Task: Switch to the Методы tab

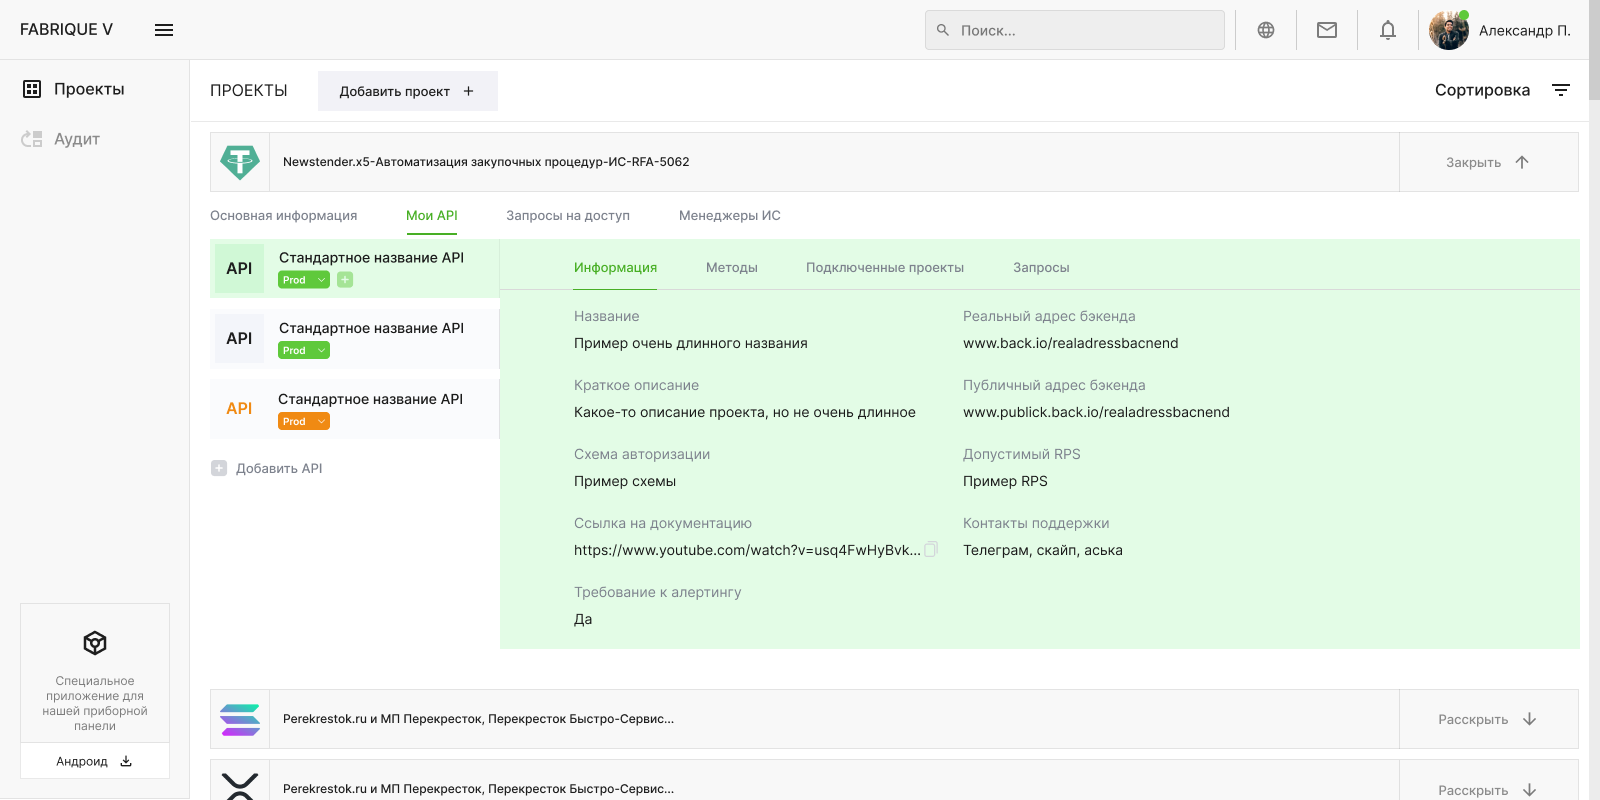Action: [x=731, y=268]
